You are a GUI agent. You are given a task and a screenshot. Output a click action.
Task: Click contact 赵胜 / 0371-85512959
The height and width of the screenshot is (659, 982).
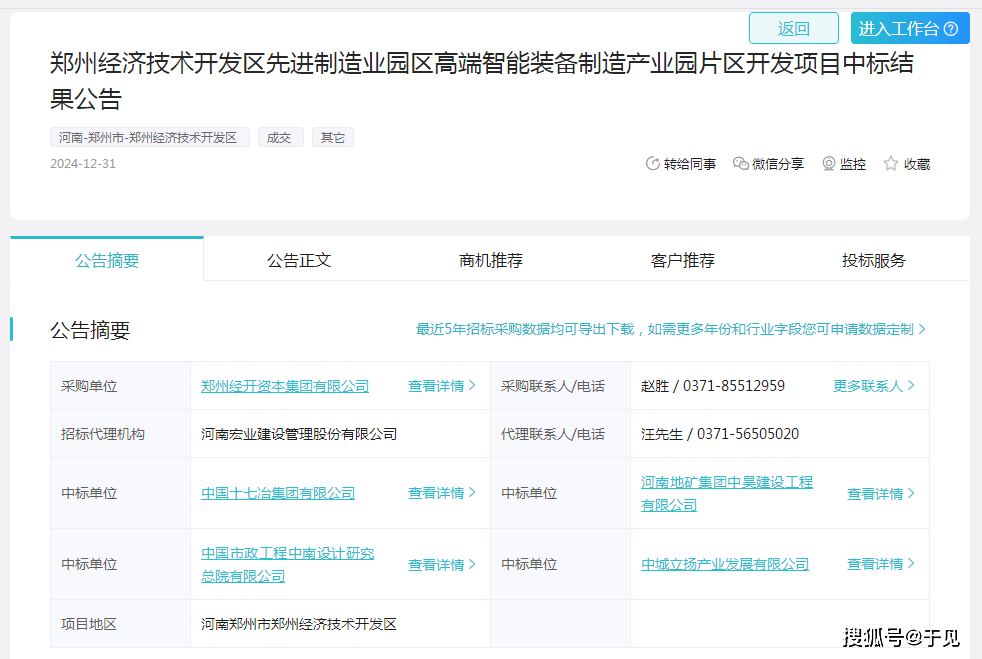point(713,386)
